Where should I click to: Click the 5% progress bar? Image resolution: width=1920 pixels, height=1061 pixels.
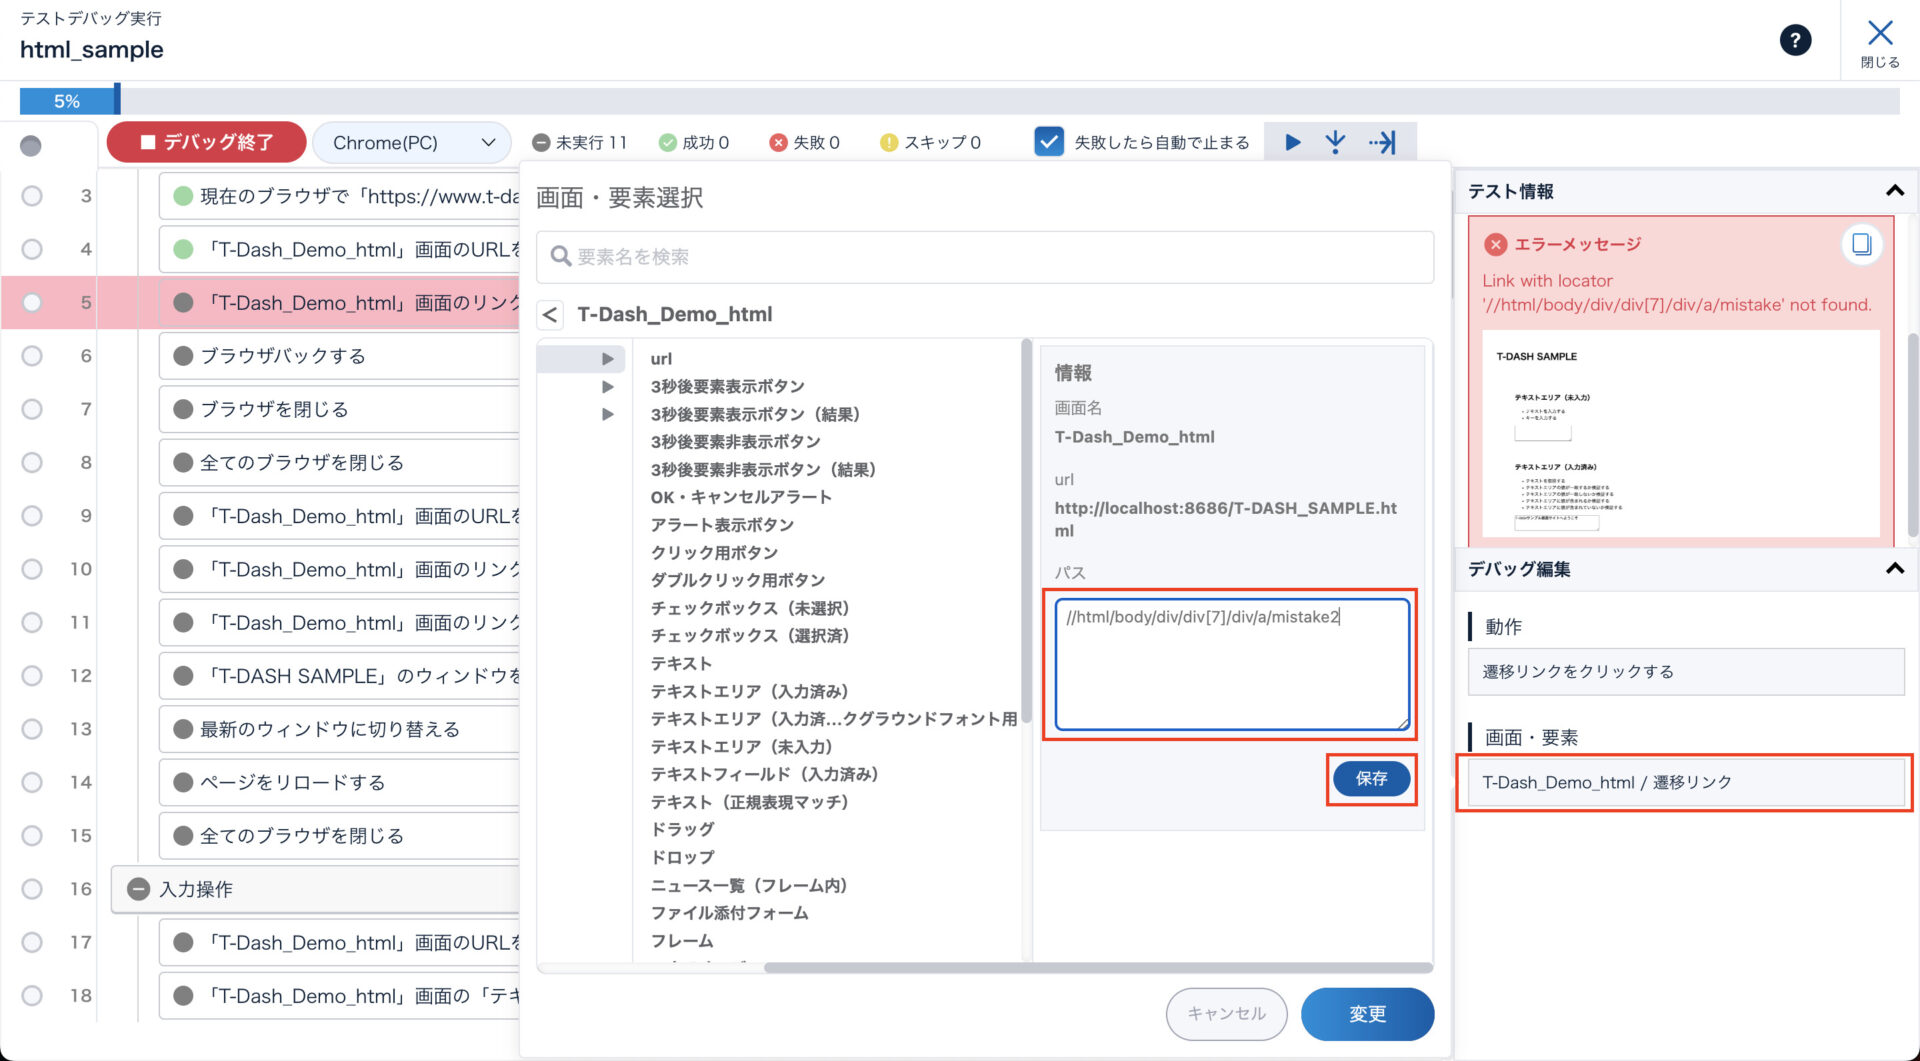(x=68, y=101)
